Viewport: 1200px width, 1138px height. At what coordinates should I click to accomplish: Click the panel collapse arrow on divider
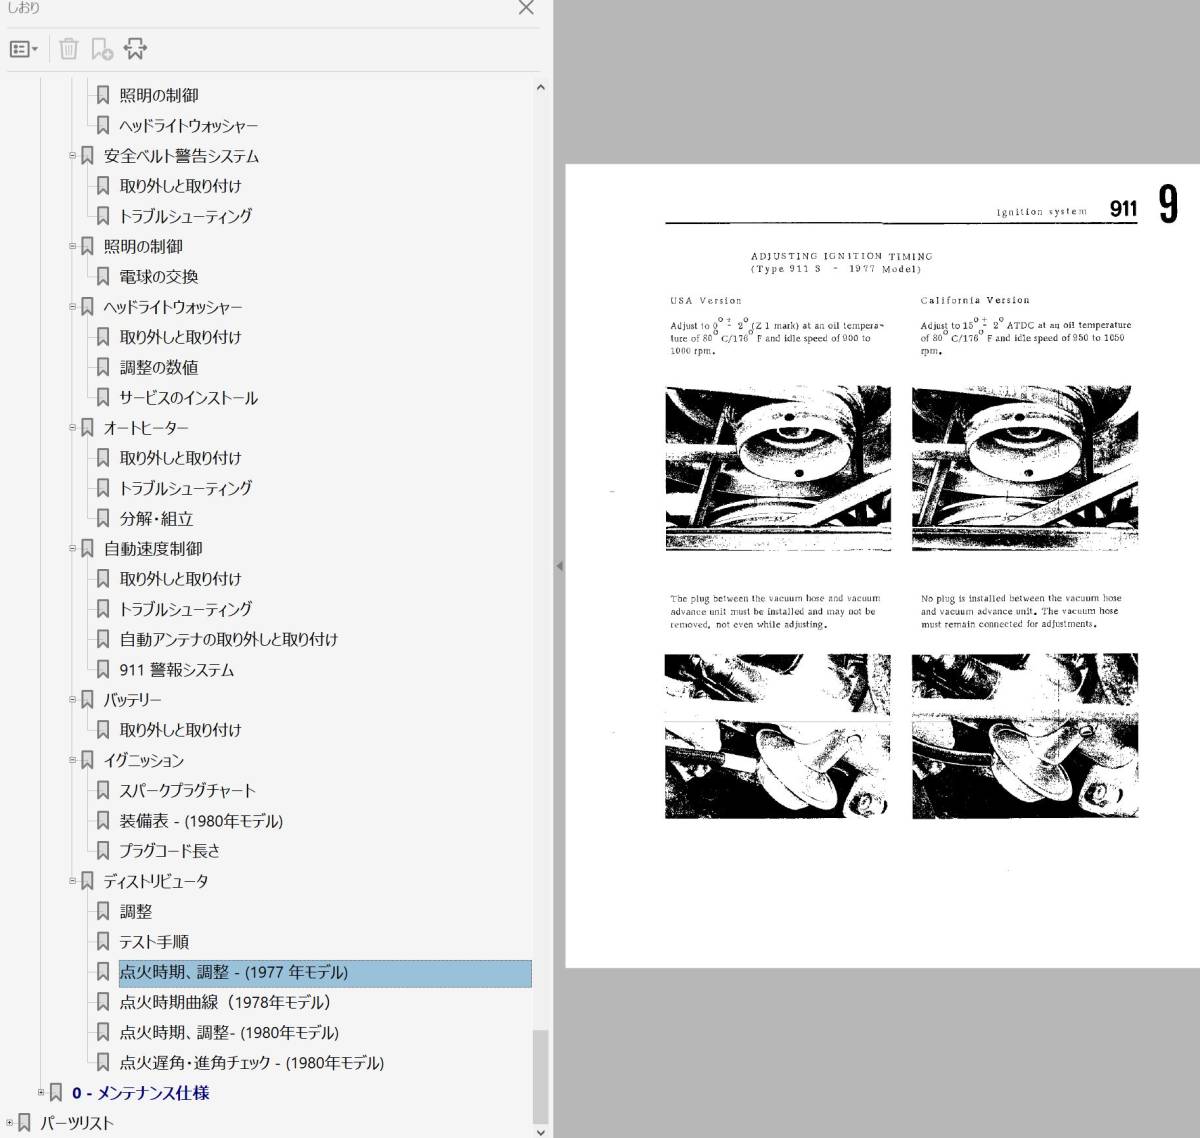559,566
